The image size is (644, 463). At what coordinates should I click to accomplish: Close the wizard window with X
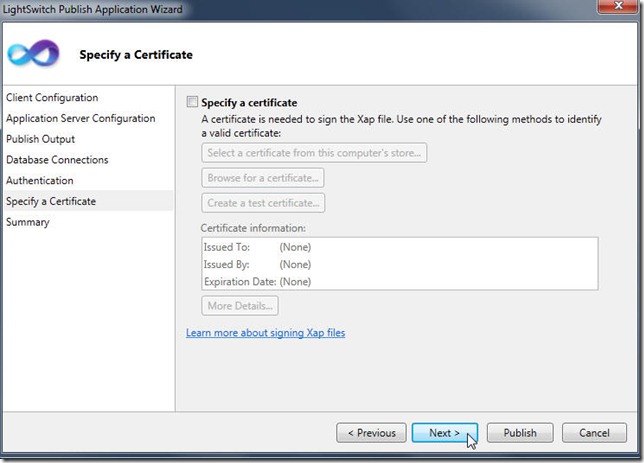point(619,6)
